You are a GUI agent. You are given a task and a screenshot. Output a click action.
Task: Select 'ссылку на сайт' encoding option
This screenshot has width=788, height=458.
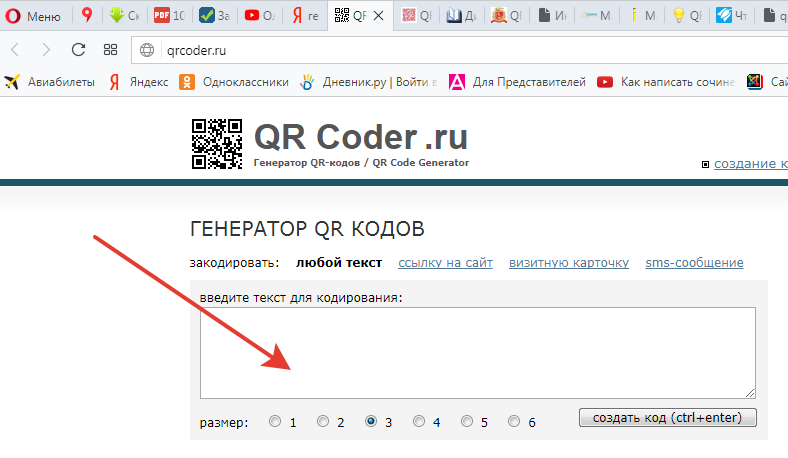click(445, 262)
